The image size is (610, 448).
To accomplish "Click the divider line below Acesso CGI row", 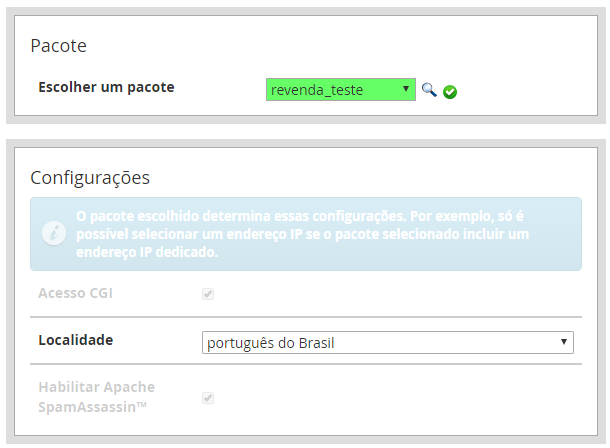I will pos(306,317).
